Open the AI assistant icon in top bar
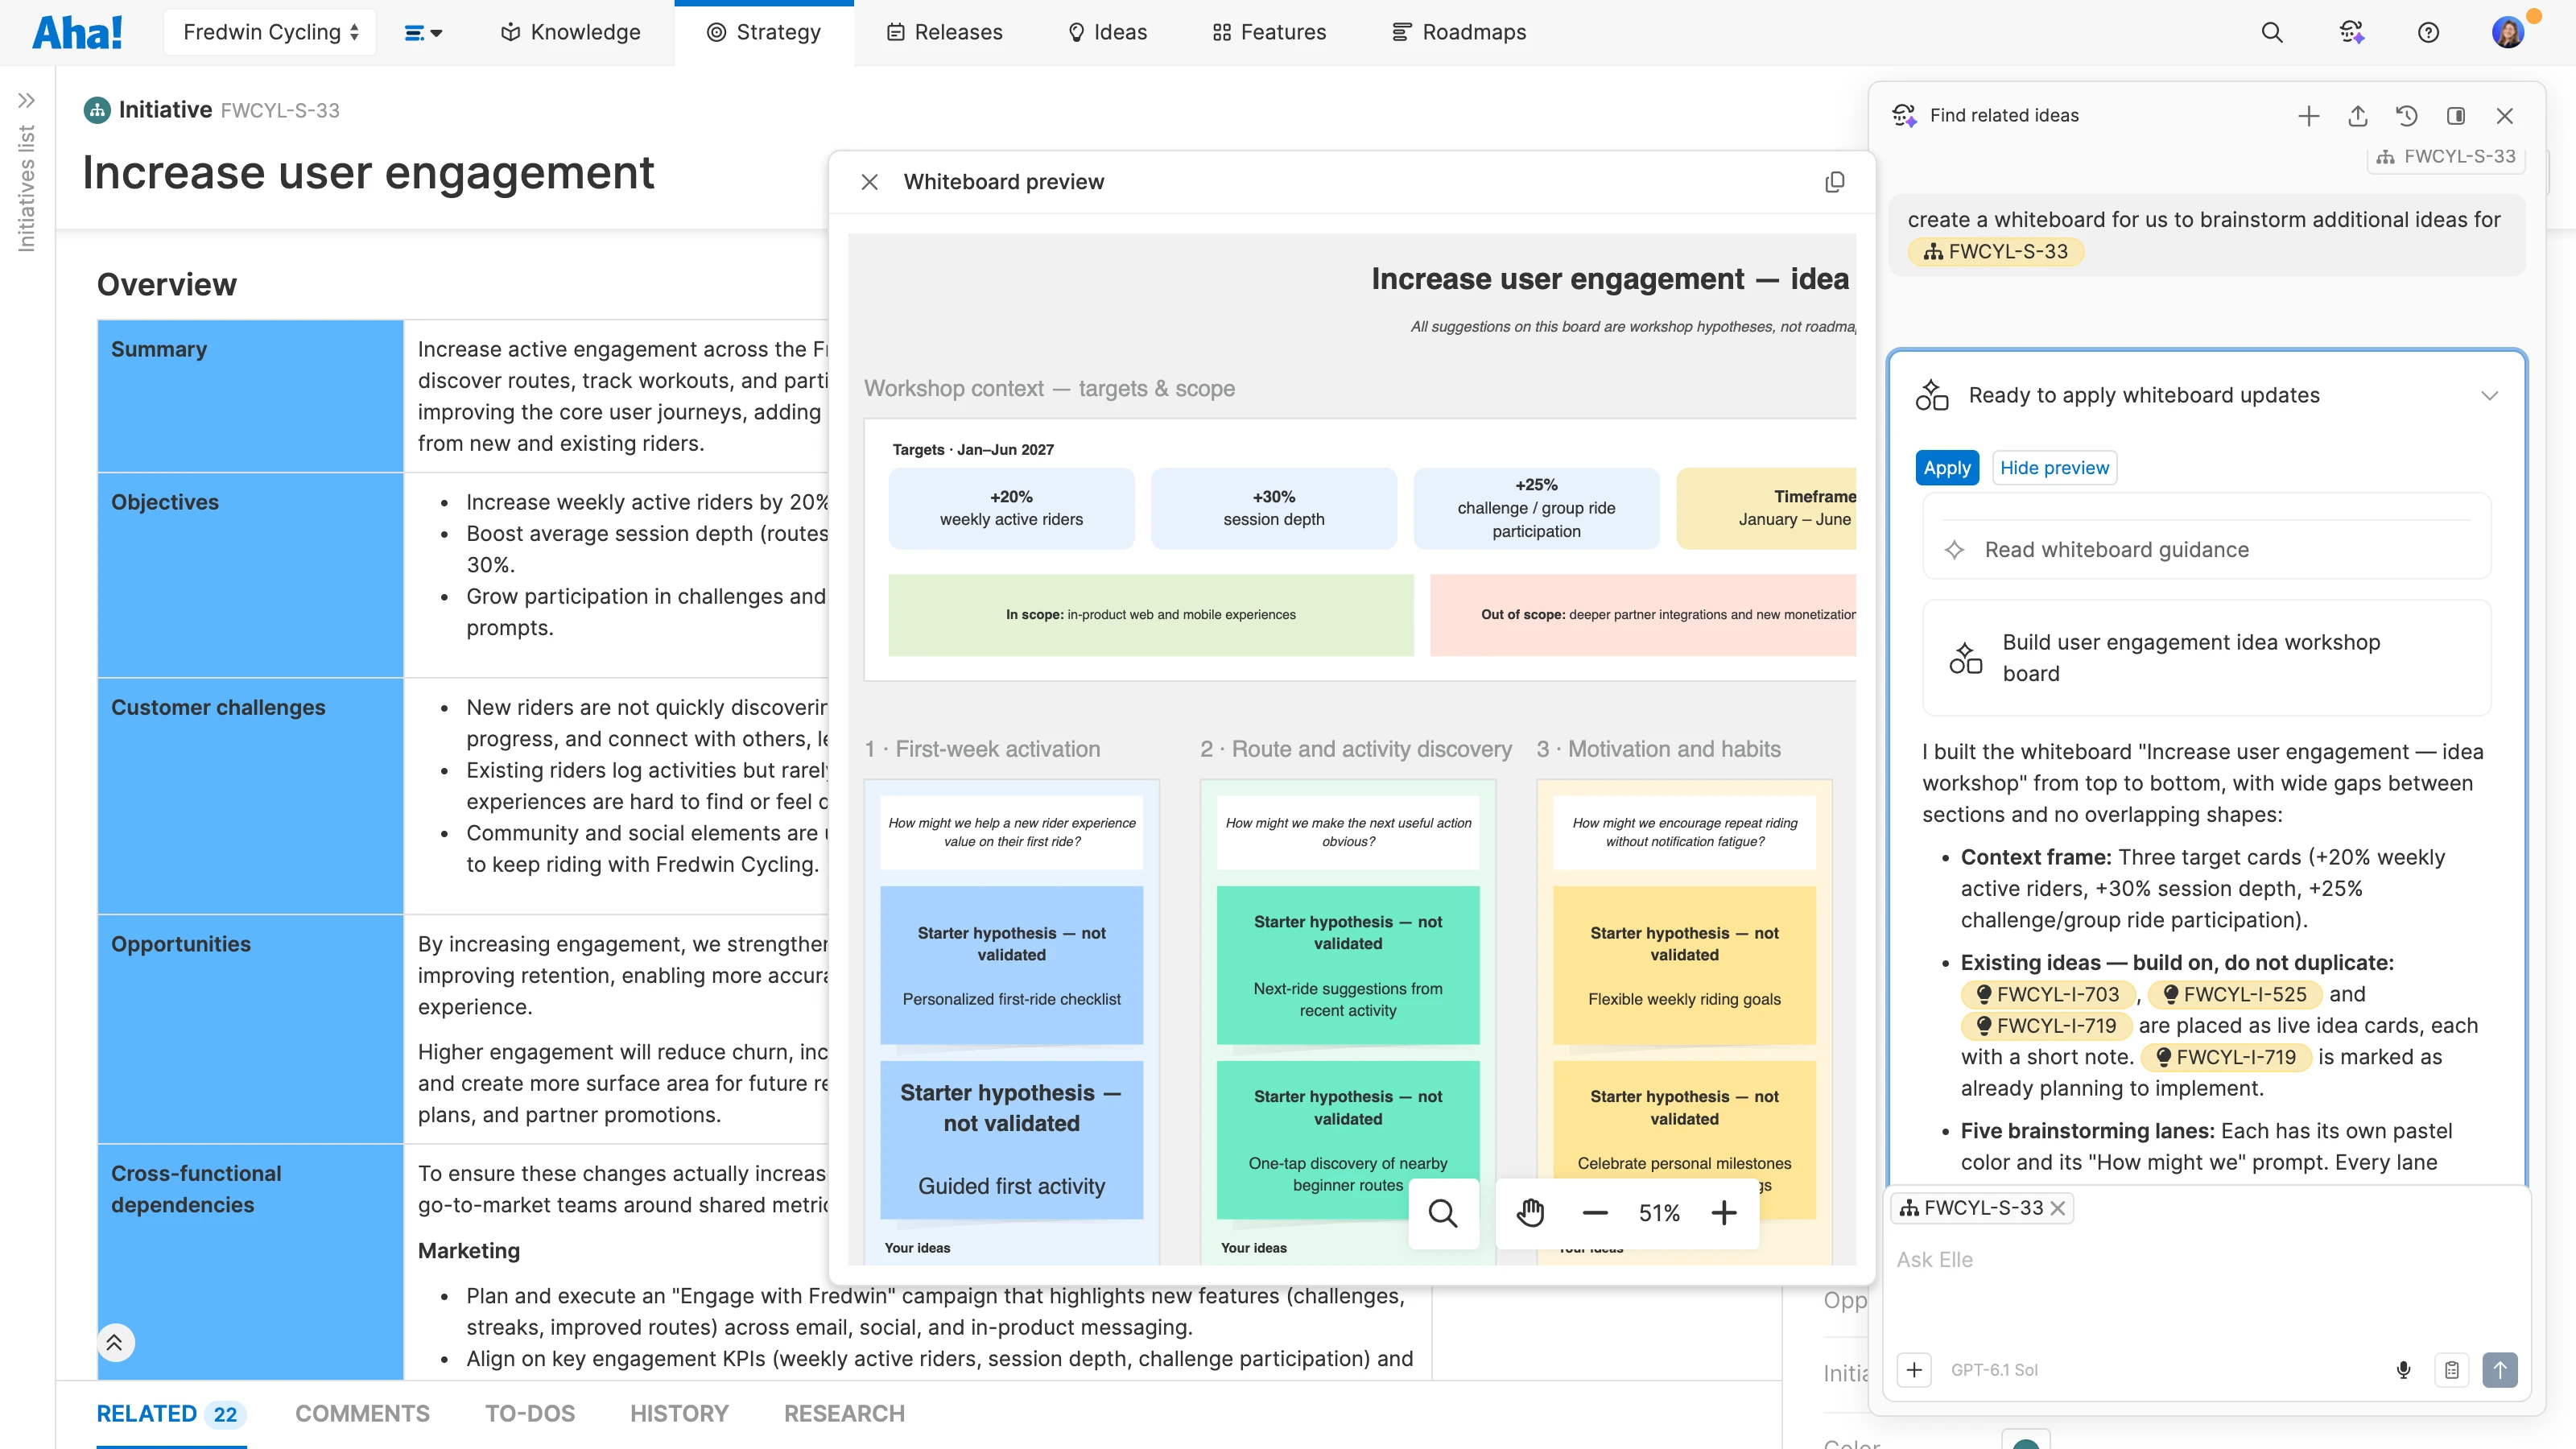Screen dimensions: 2576x1449 tap(2352, 32)
